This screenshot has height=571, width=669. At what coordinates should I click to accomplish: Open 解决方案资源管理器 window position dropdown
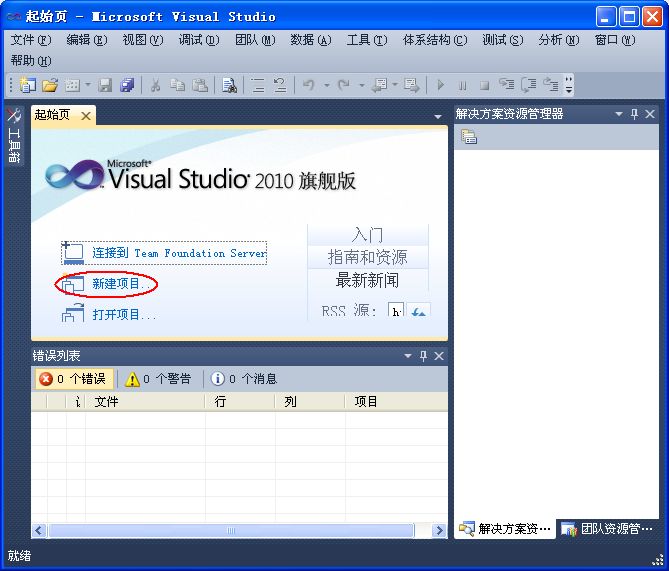point(619,114)
